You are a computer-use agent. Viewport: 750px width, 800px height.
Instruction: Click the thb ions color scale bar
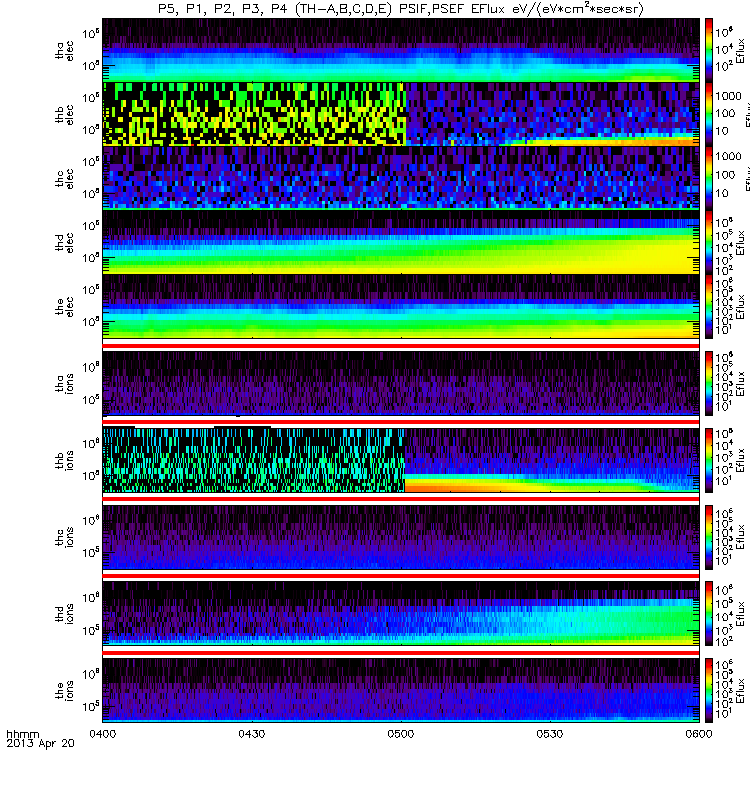coord(709,460)
